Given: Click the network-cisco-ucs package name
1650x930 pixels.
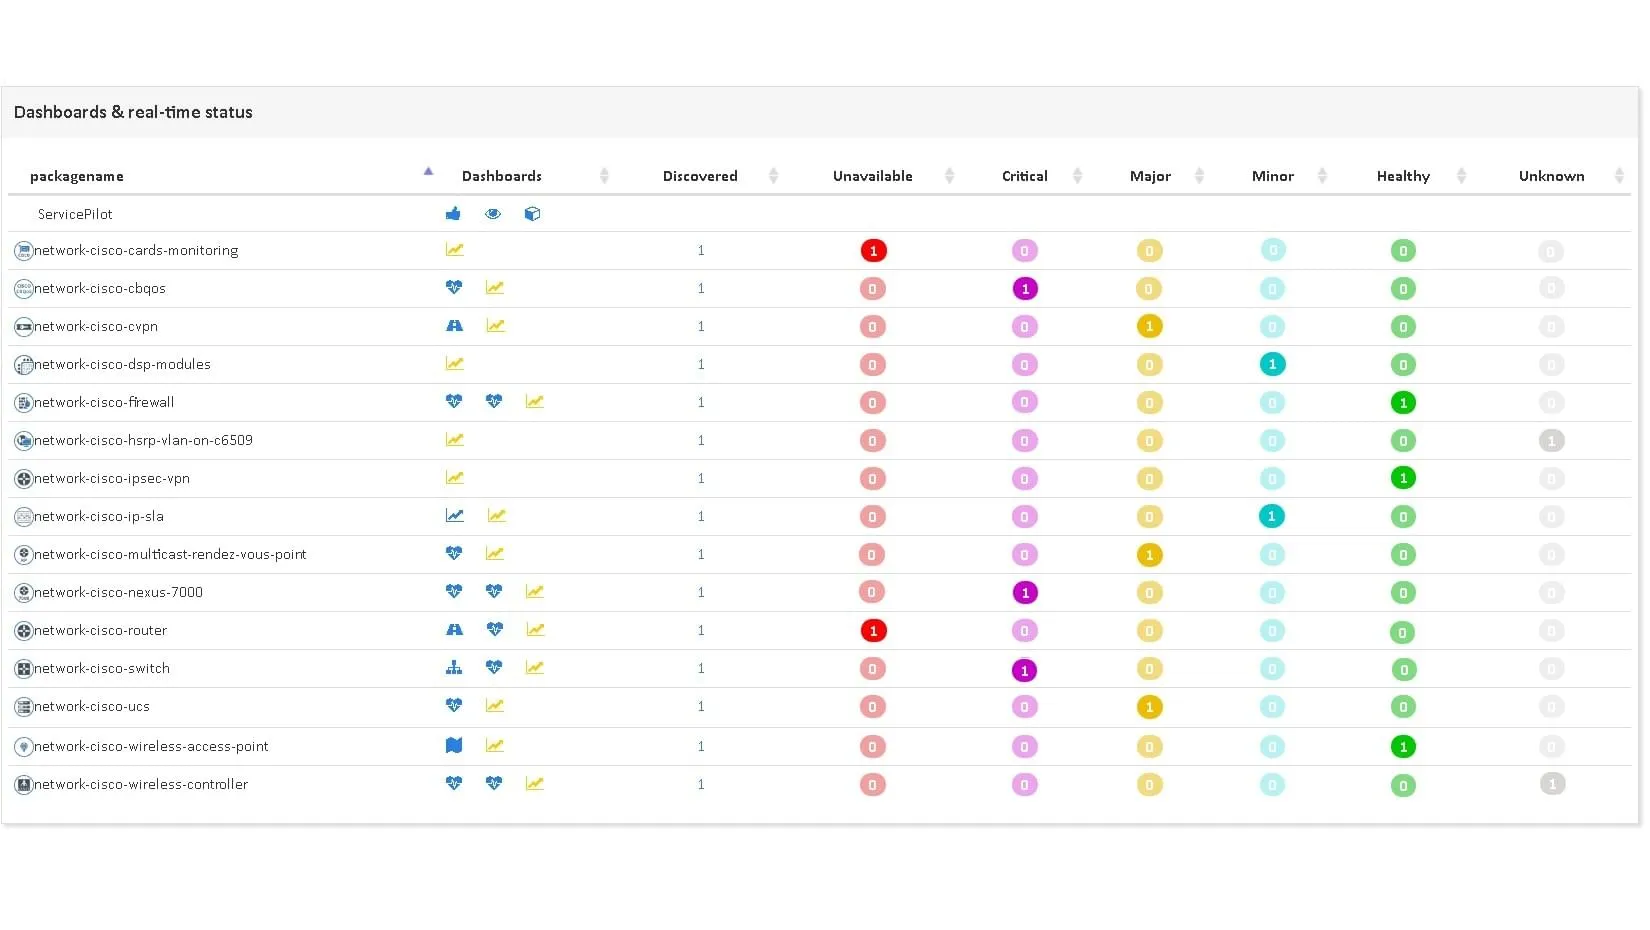Looking at the screenshot, I should coord(92,705).
